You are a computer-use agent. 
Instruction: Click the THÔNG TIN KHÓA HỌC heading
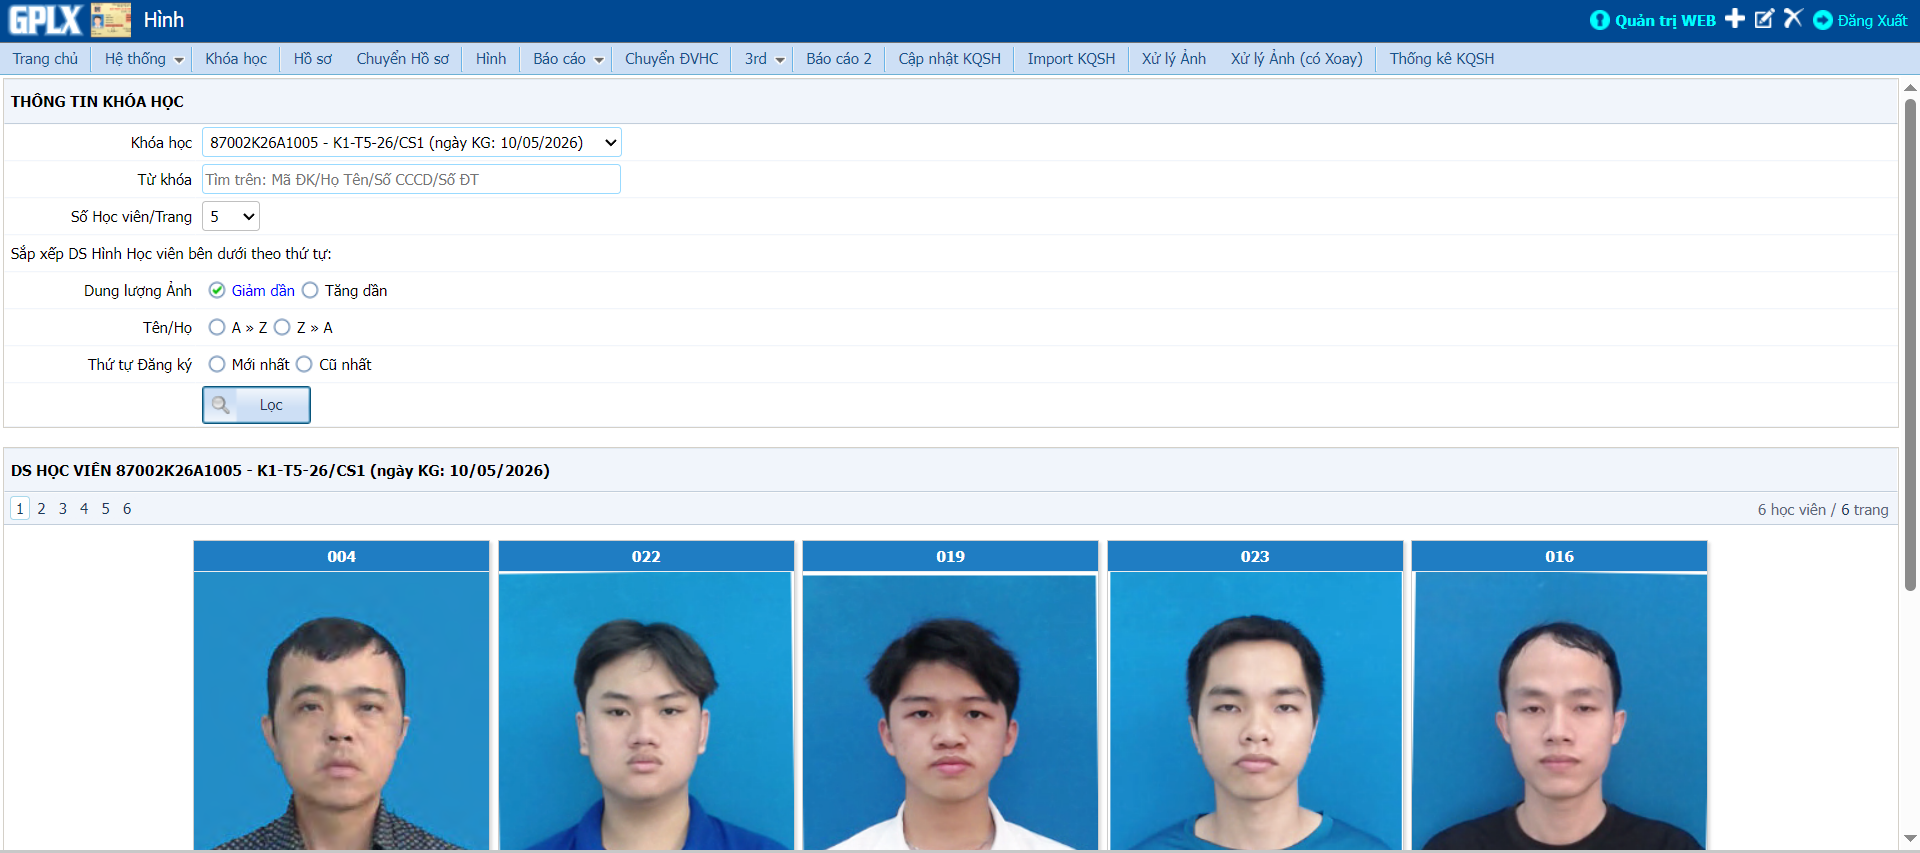click(x=97, y=101)
